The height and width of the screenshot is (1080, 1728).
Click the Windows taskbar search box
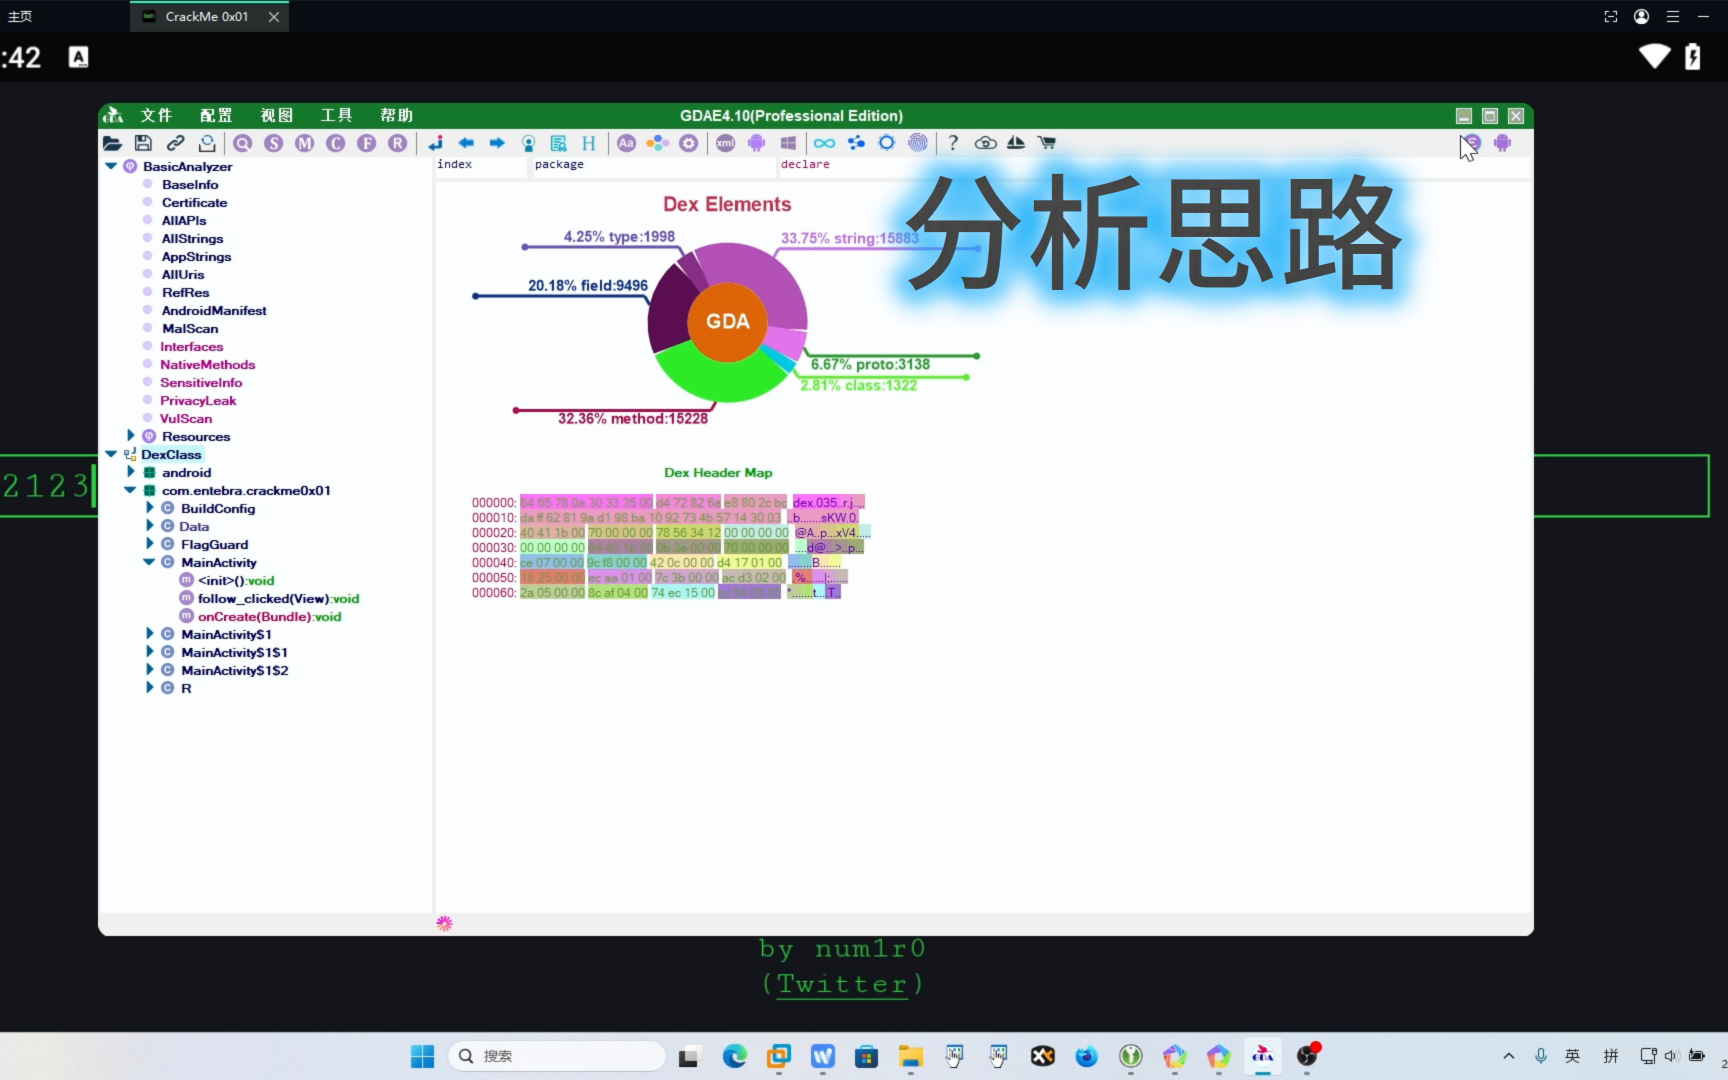click(x=560, y=1056)
